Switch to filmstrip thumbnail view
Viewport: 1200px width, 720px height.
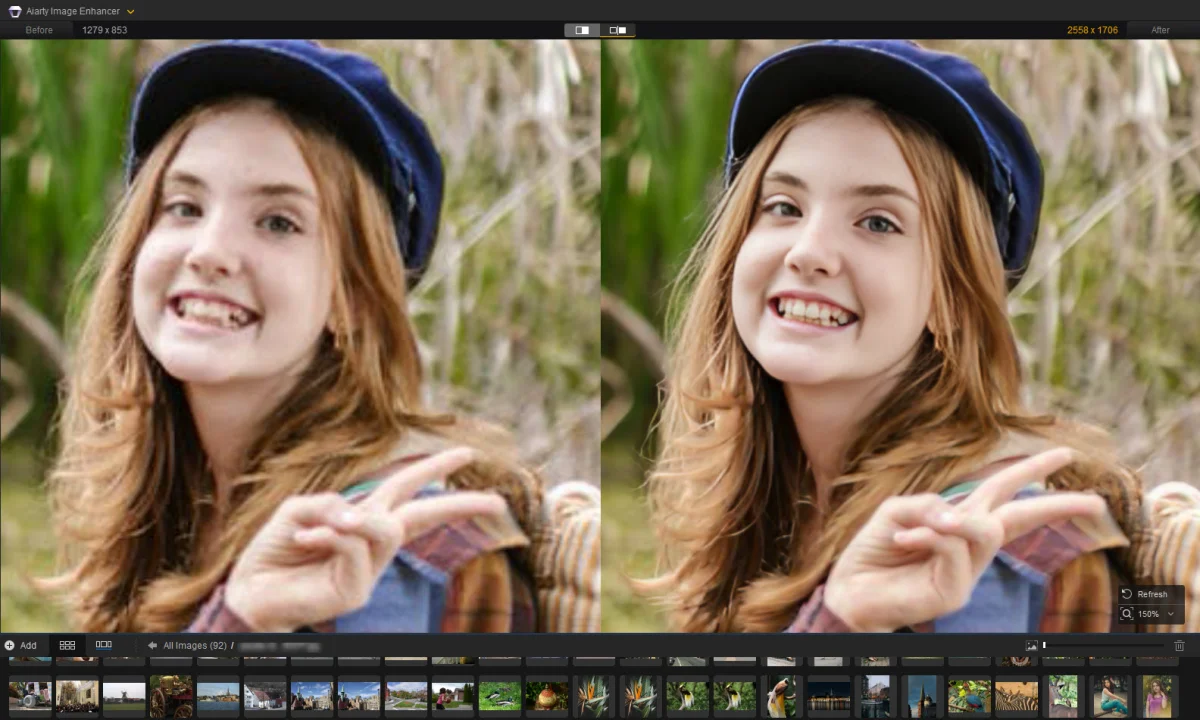(103, 646)
